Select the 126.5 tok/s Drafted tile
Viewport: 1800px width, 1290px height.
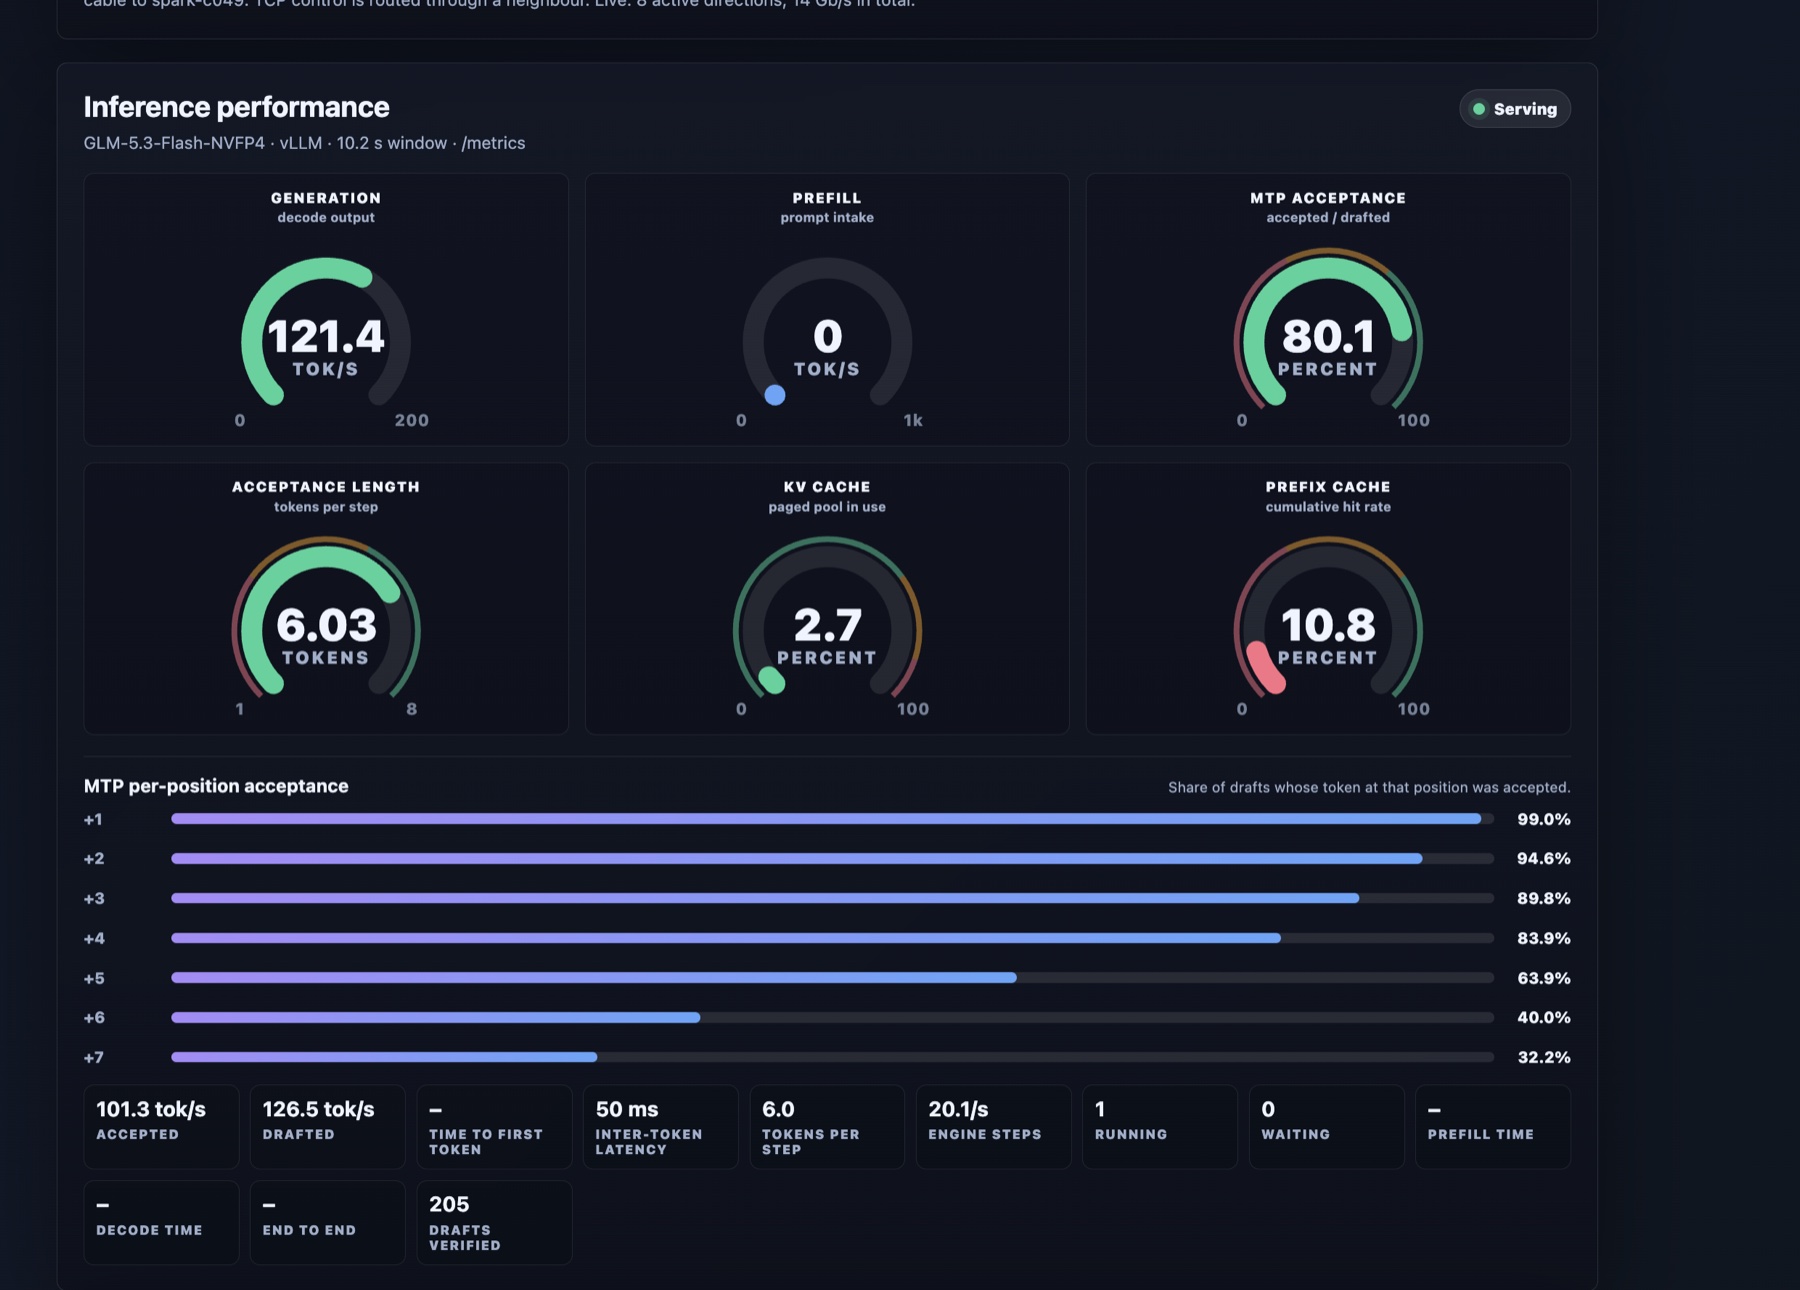(327, 1127)
